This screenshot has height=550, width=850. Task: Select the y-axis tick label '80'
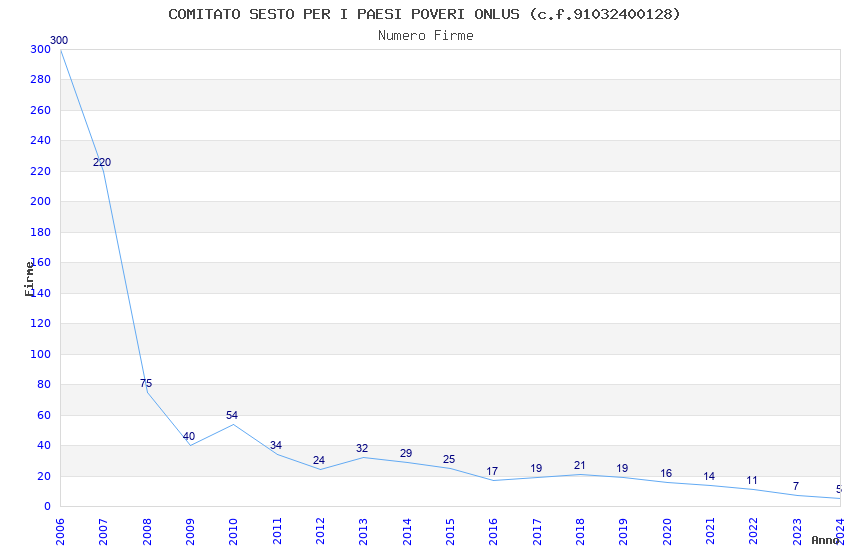pyautogui.click(x=44, y=384)
